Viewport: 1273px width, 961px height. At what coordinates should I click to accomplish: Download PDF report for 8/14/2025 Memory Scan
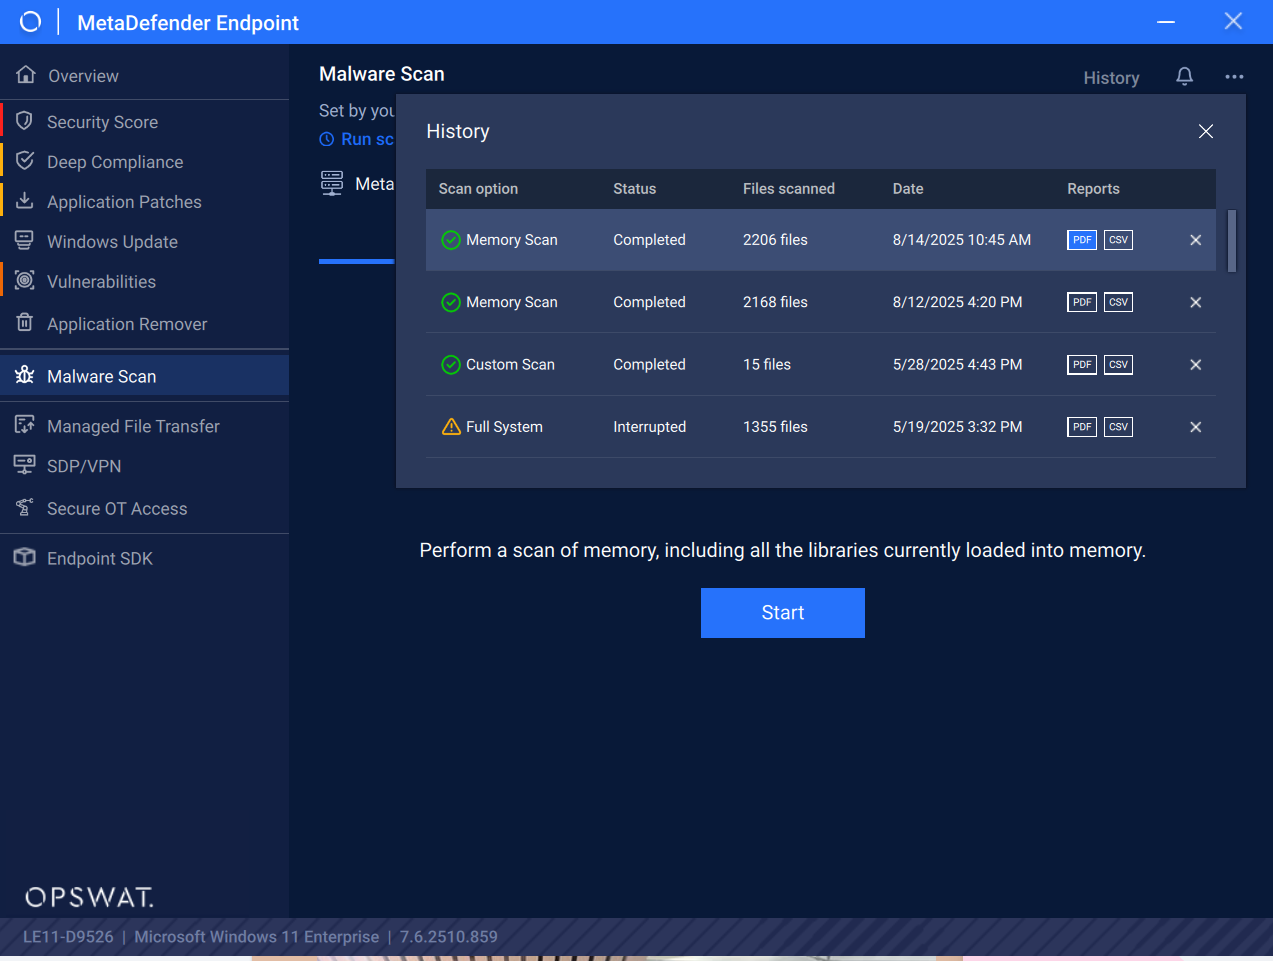coord(1081,240)
